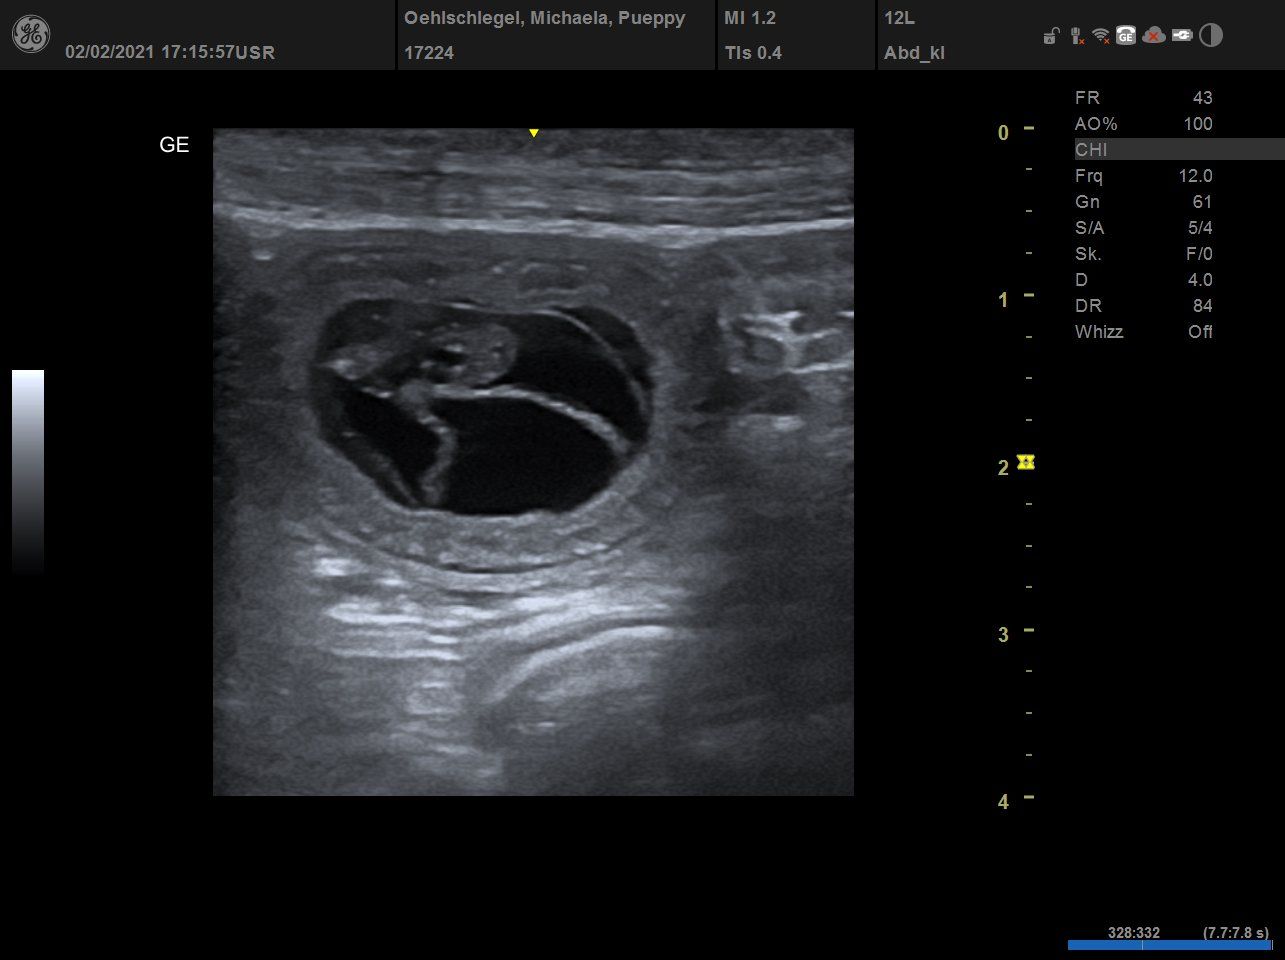1285x960 pixels.
Task: Select the Whizz Off parameter row
Action: 1144,332
